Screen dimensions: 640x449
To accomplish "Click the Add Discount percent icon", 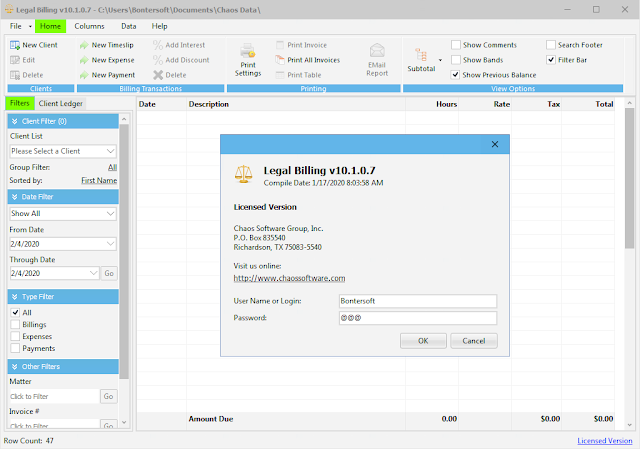I will tap(158, 60).
